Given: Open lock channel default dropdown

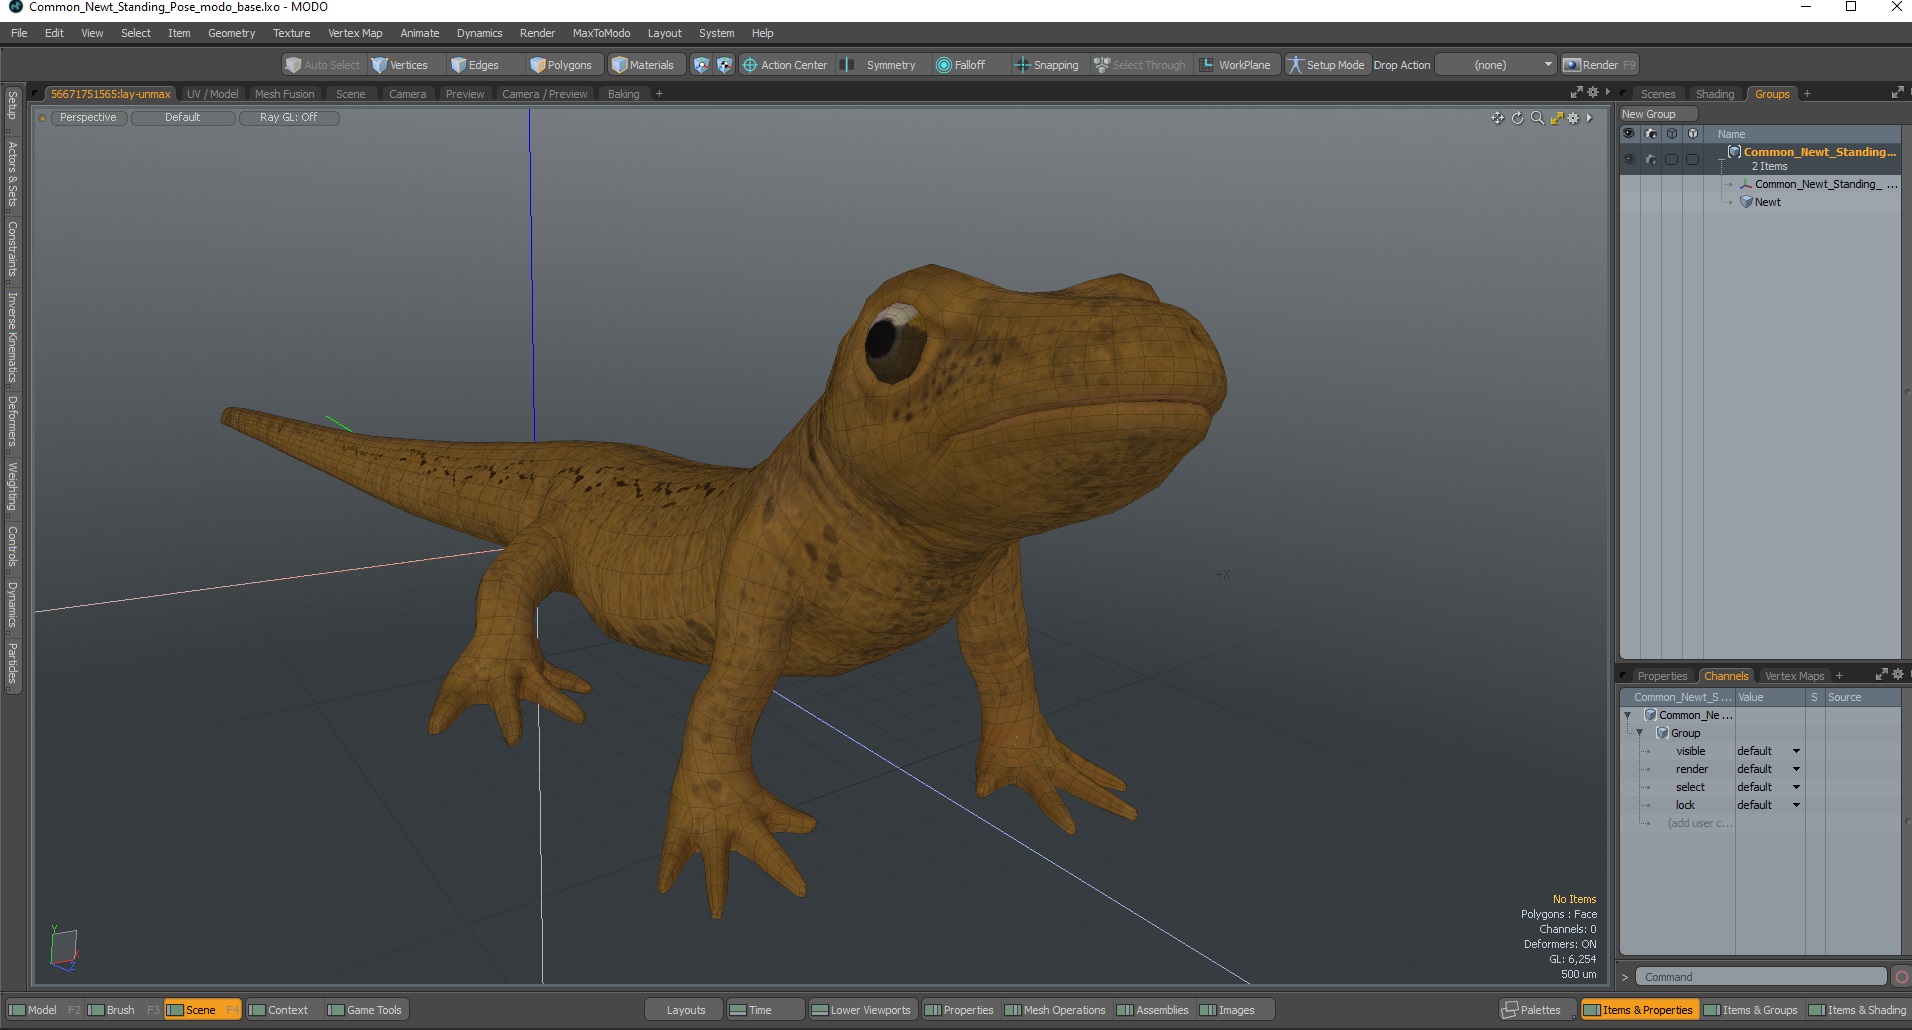Looking at the screenshot, I should (x=1768, y=805).
